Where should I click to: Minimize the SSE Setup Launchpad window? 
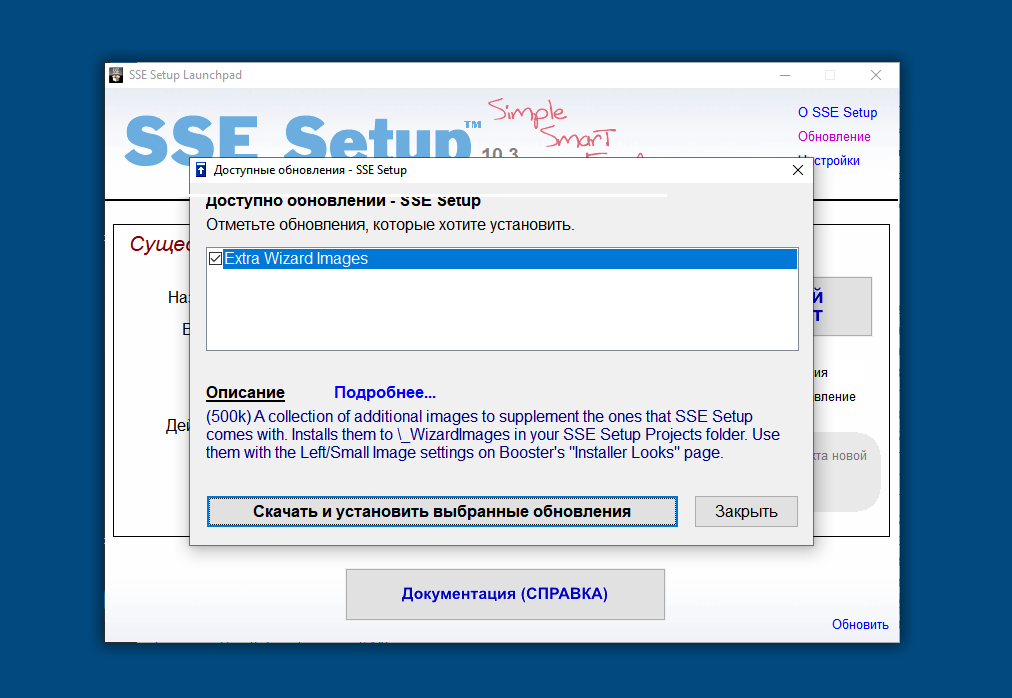785,75
